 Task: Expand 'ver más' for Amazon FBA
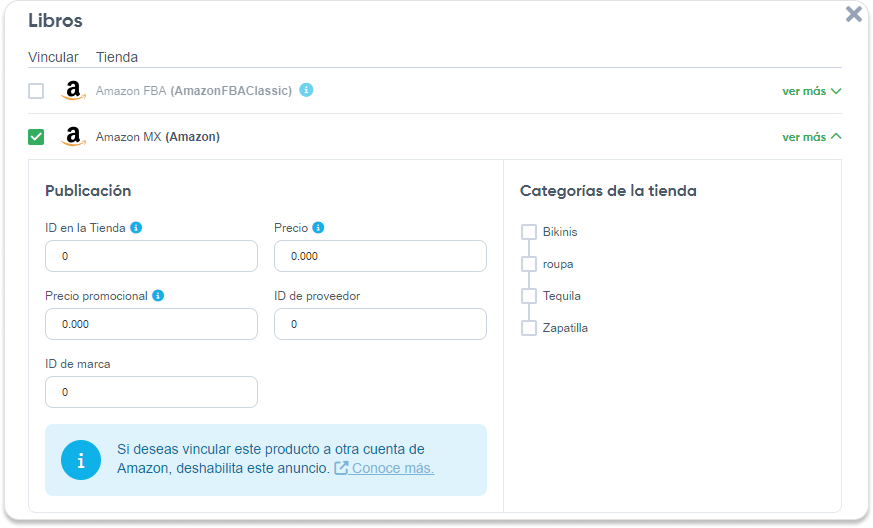(x=811, y=91)
